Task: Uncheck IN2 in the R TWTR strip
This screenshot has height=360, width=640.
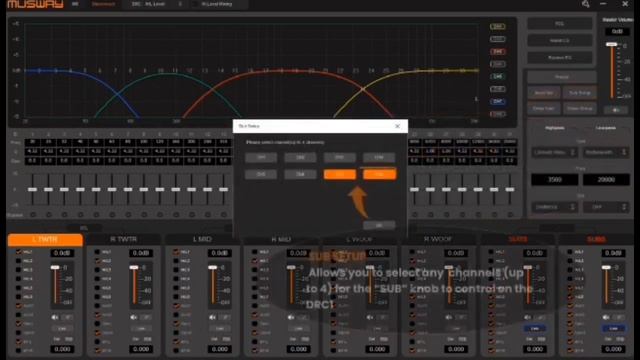Action: pyautogui.click(x=97, y=261)
